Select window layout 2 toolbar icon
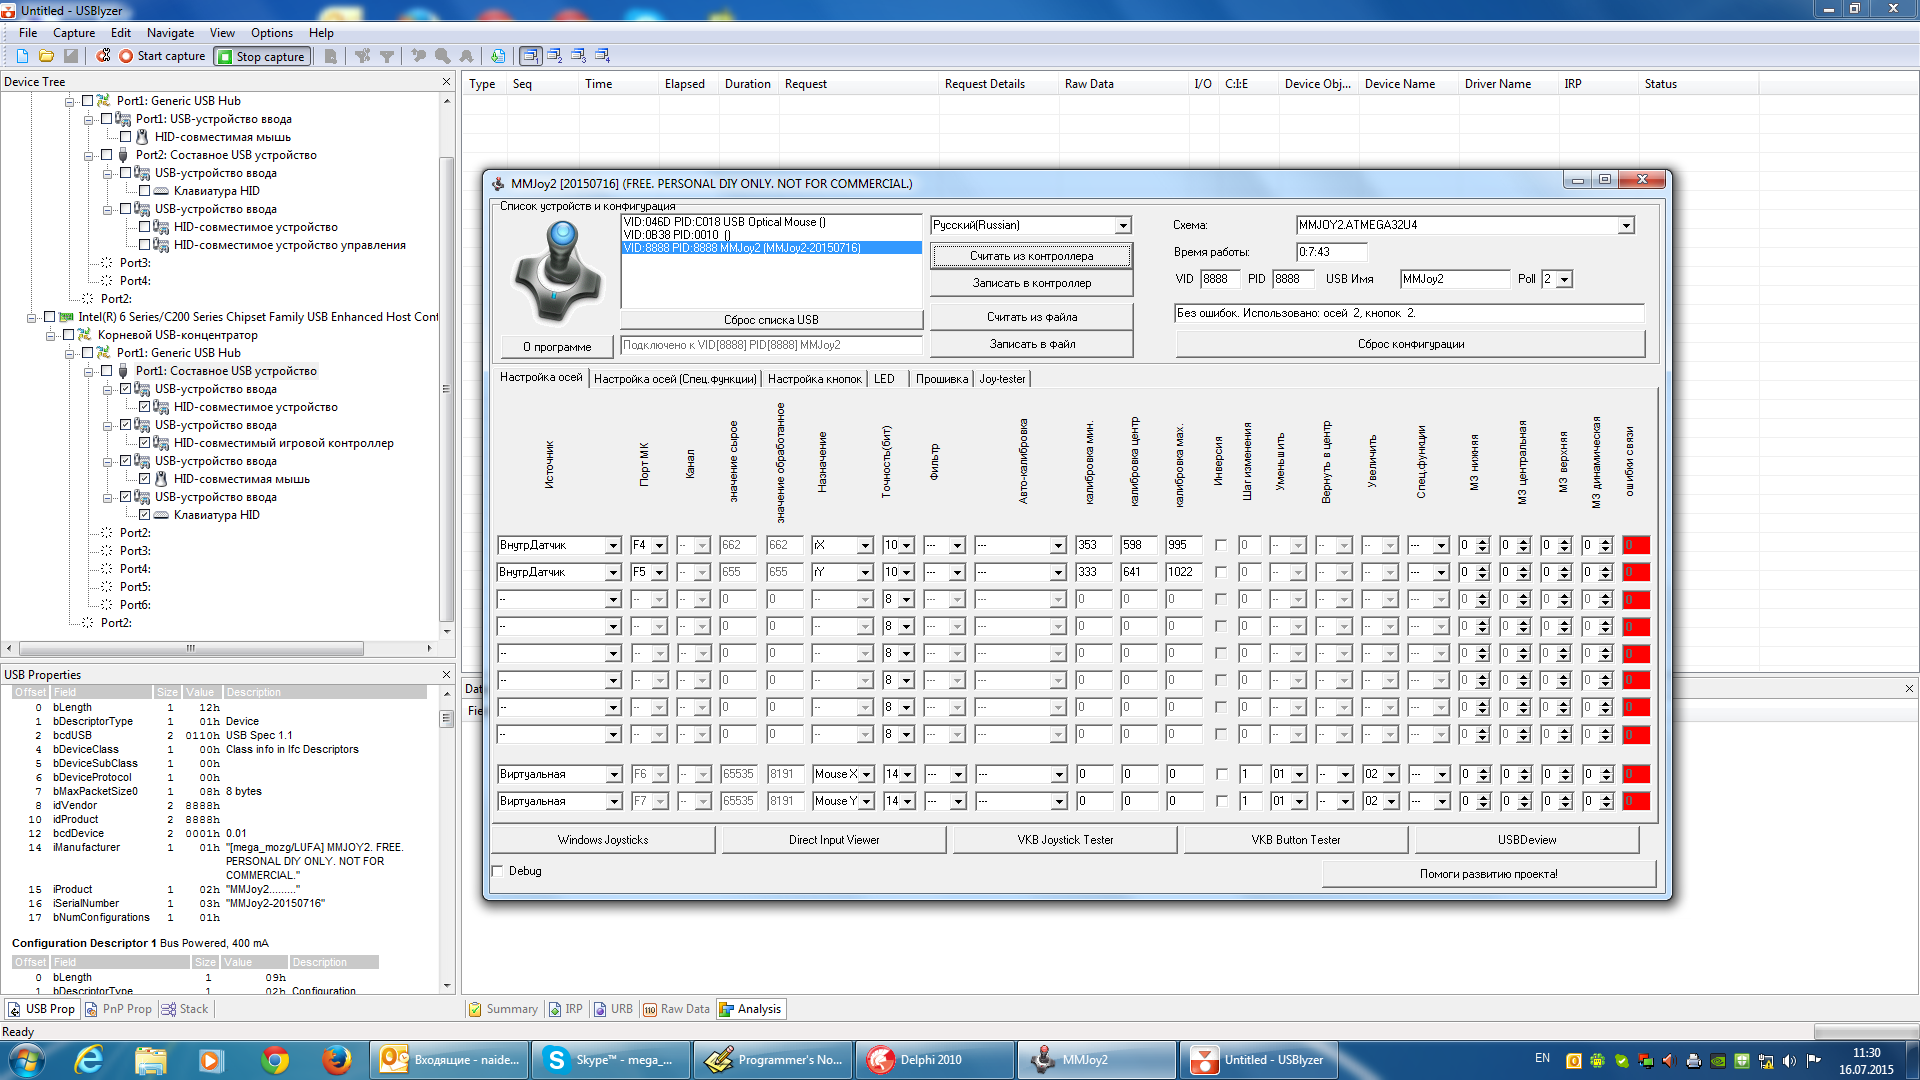The width and height of the screenshot is (1920, 1080). pos(554,56)
